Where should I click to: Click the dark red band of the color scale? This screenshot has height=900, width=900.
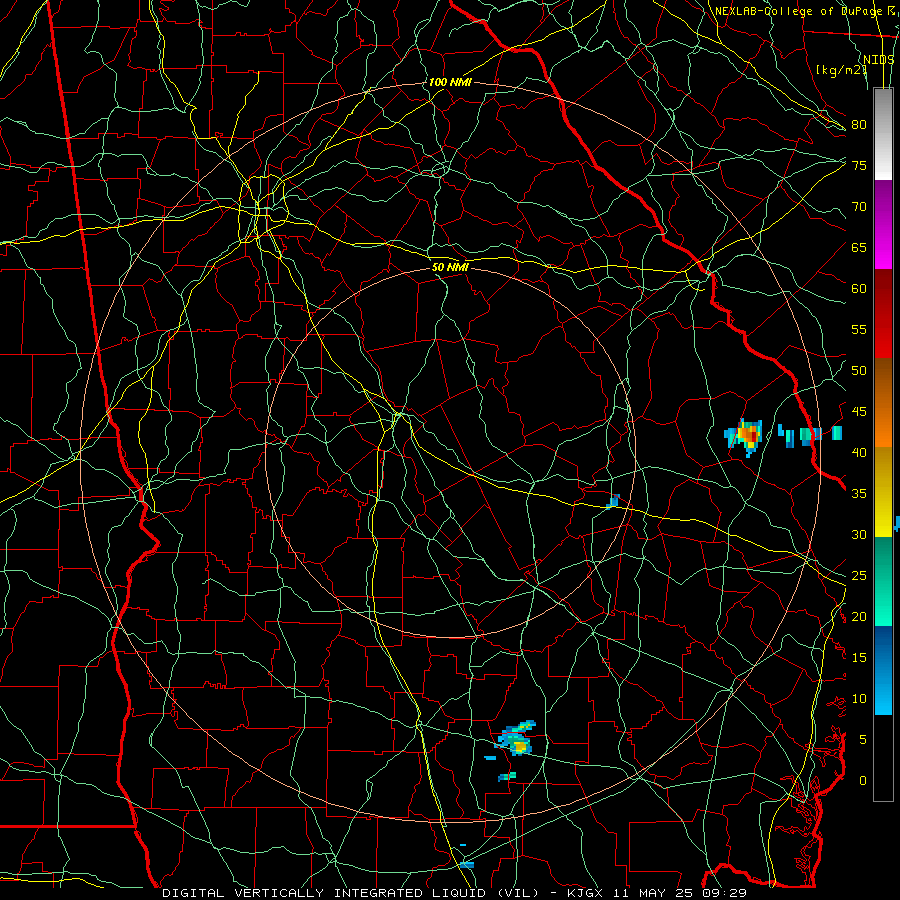coord(883,314)
